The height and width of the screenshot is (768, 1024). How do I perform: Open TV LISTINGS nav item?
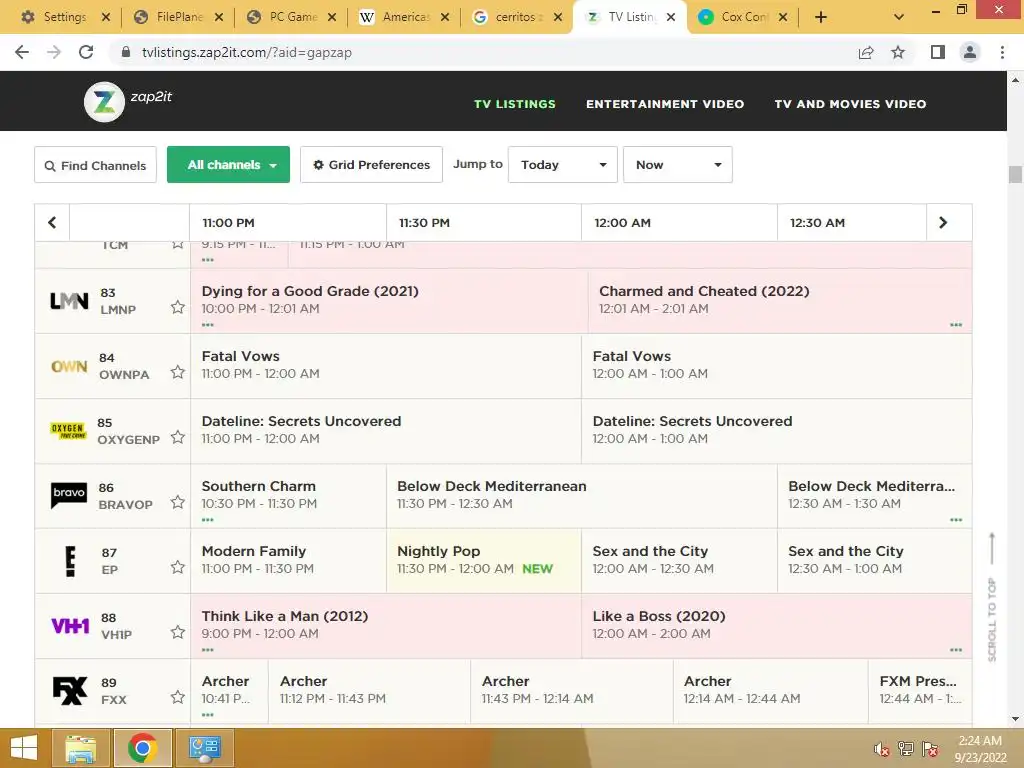515,104
